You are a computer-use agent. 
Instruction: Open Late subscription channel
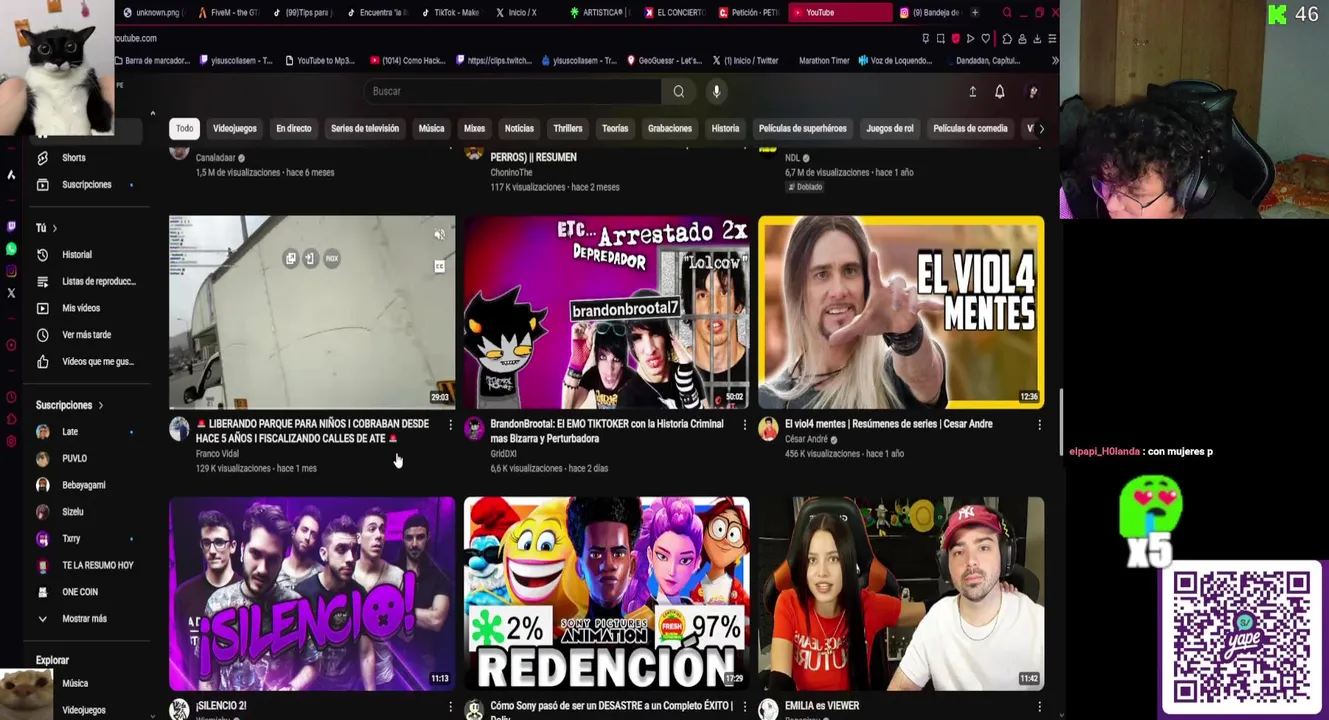coord(70,432)
